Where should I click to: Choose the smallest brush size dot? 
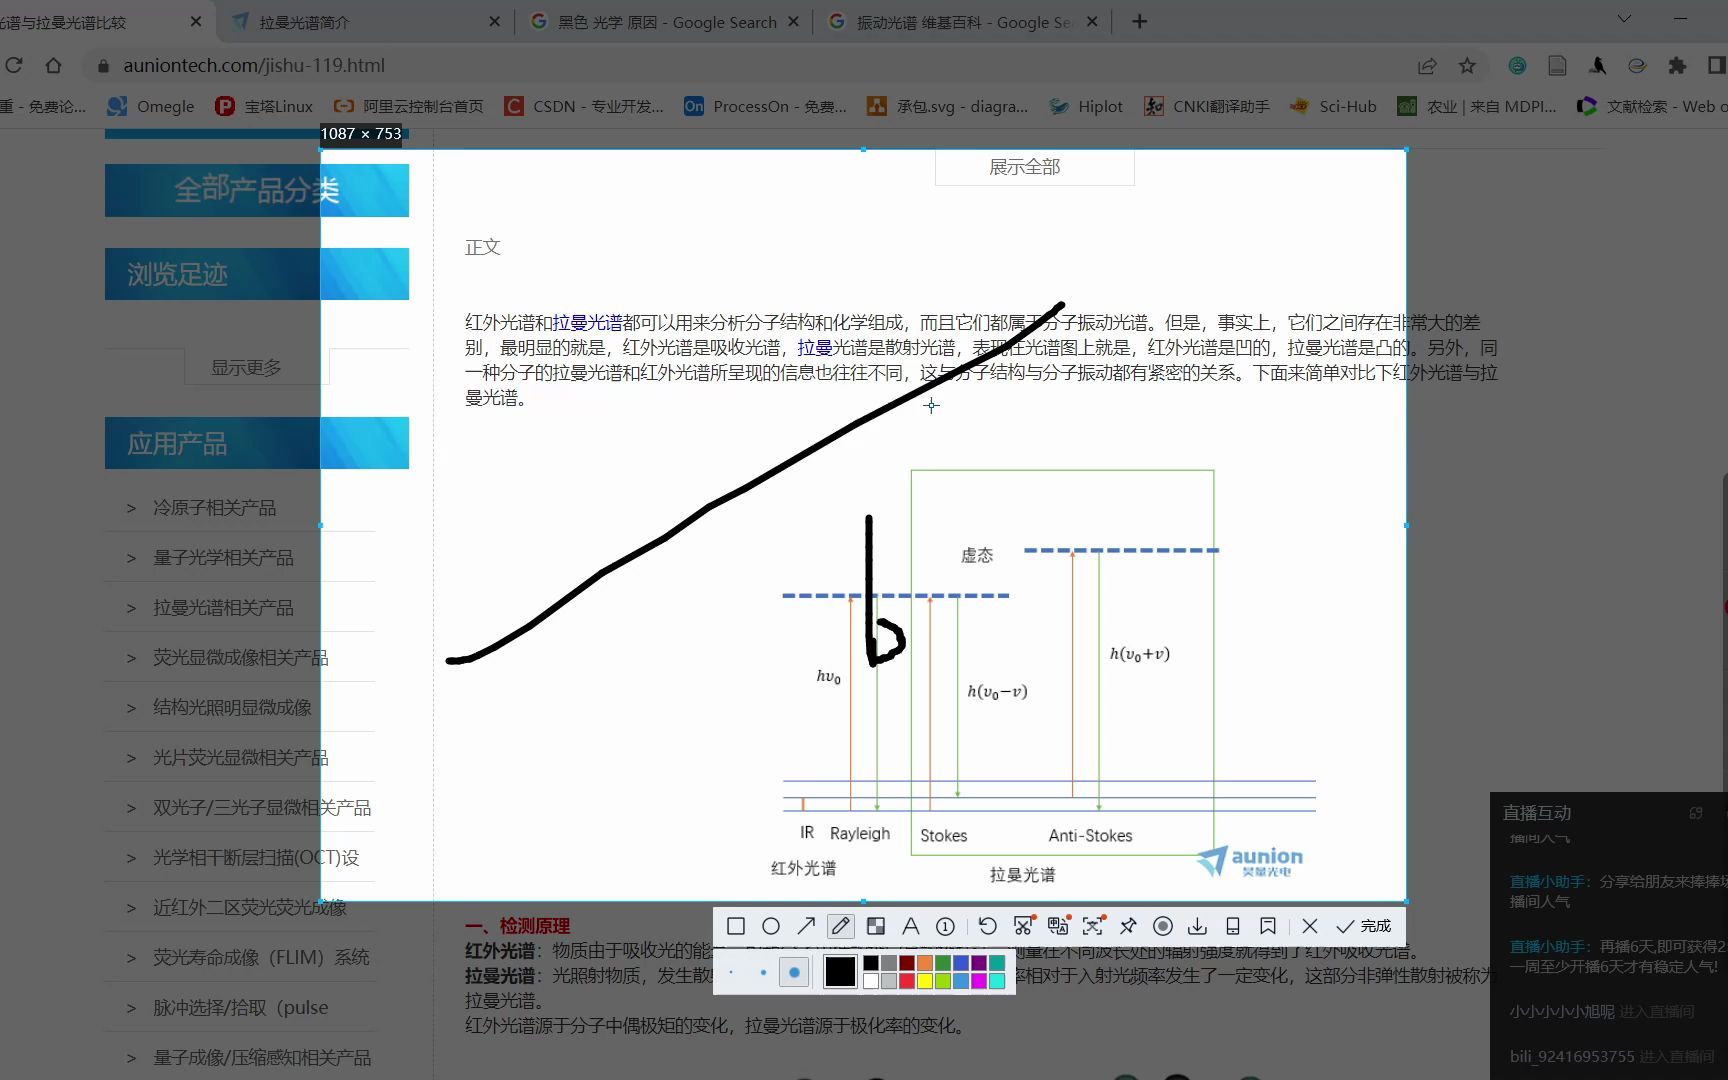coord(731,972)
